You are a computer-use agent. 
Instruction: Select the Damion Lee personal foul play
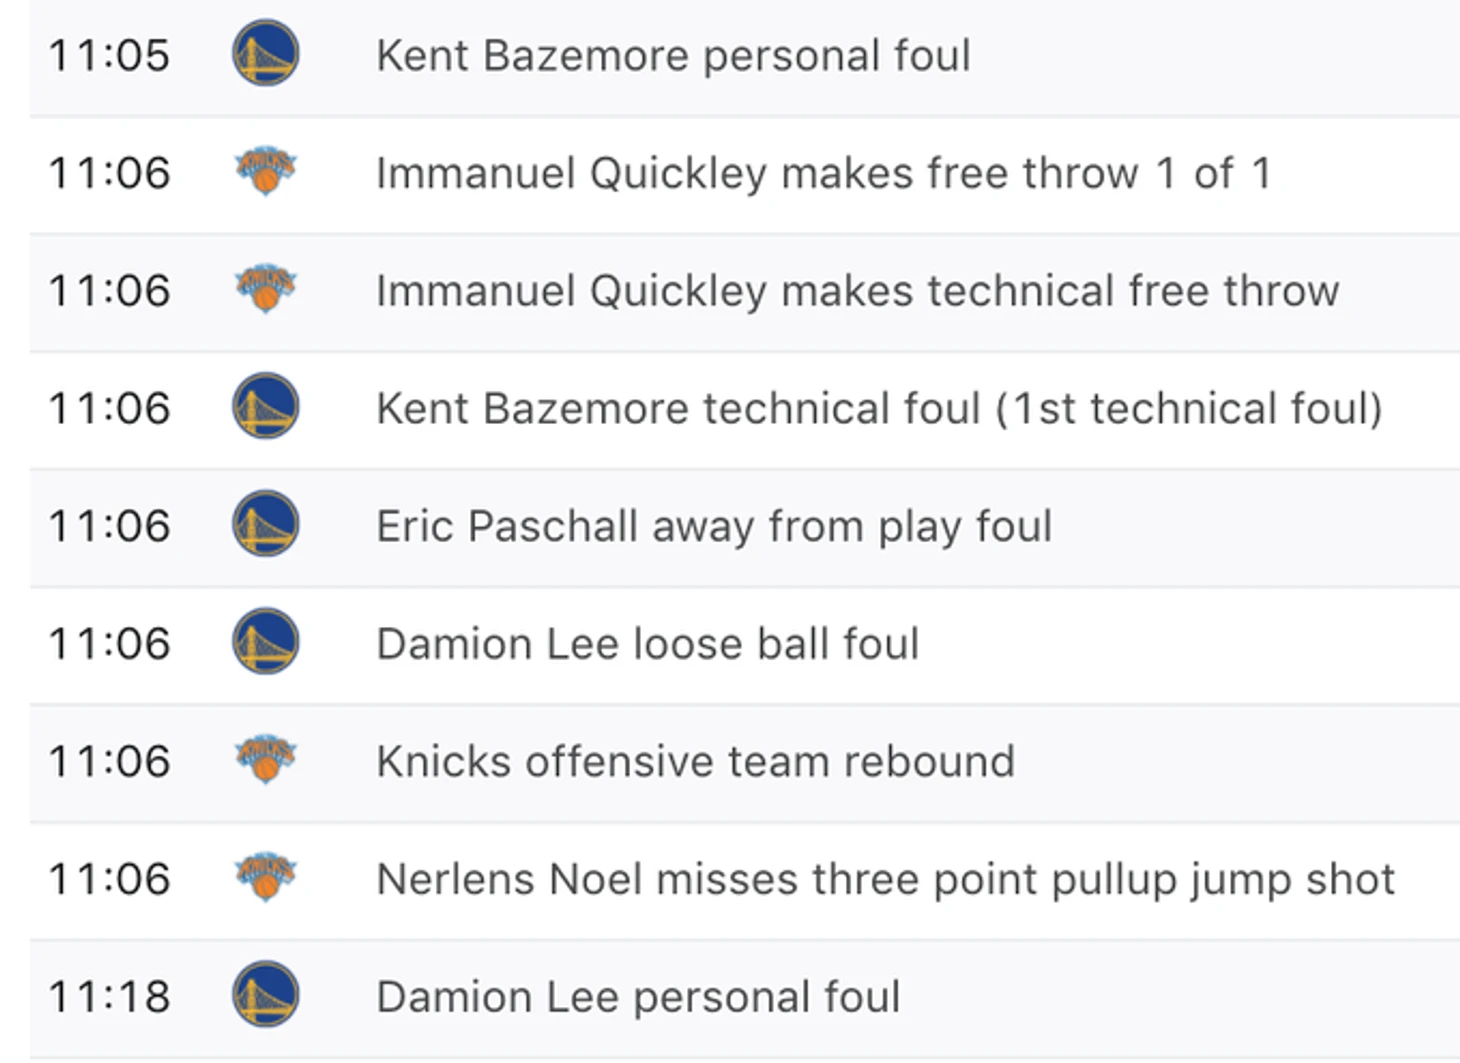tap(744, 999)
